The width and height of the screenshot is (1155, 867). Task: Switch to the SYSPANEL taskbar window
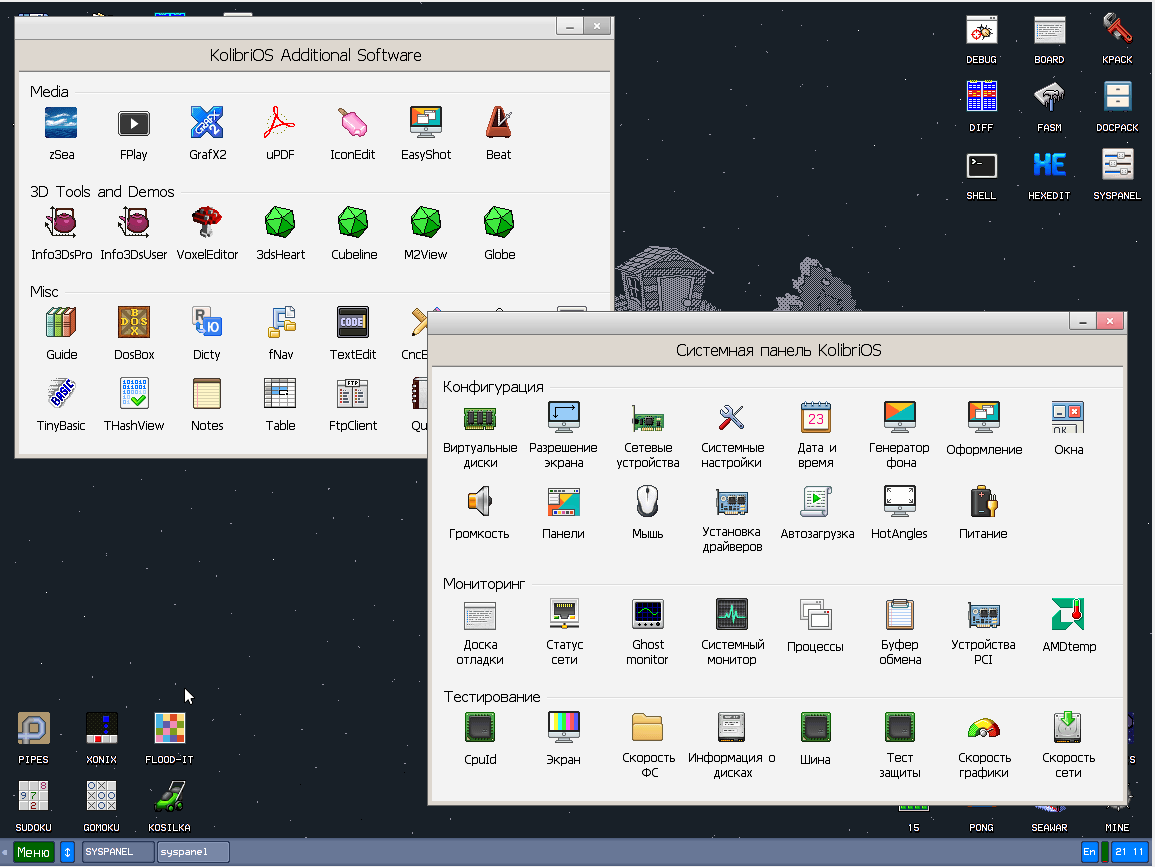click(x=118, y=852)
